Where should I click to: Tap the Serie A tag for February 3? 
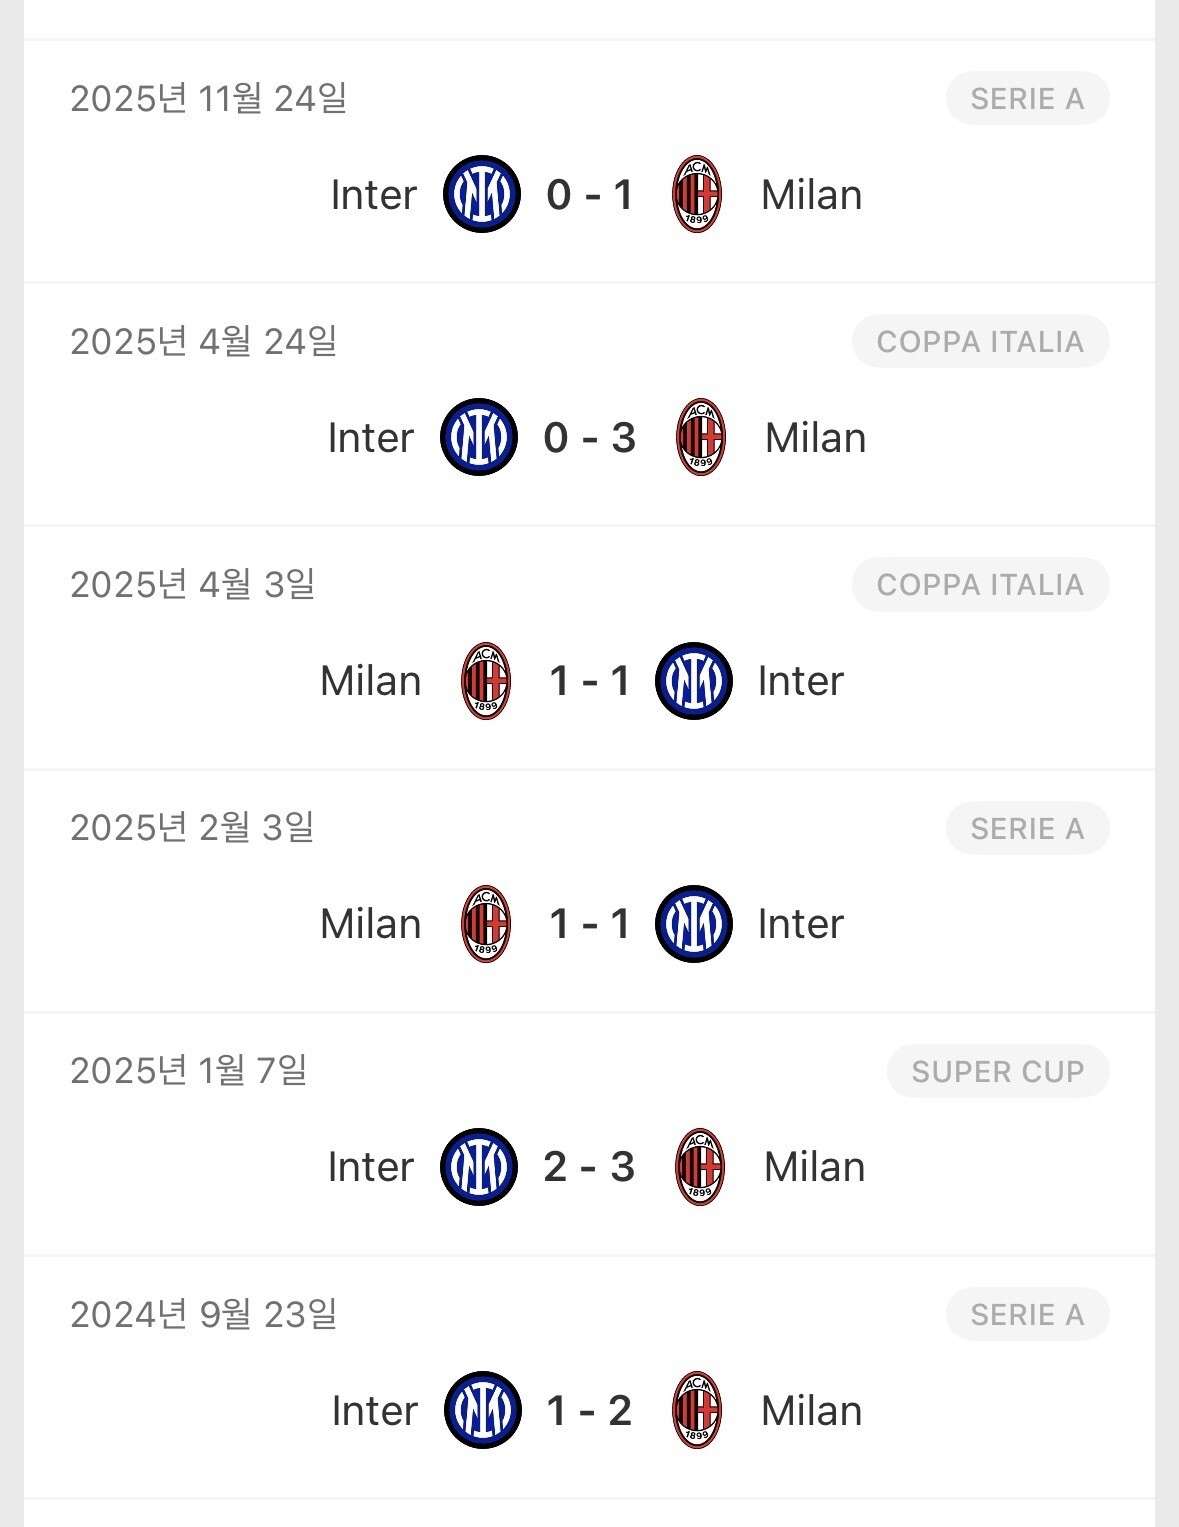click(x=1027, y=828)
